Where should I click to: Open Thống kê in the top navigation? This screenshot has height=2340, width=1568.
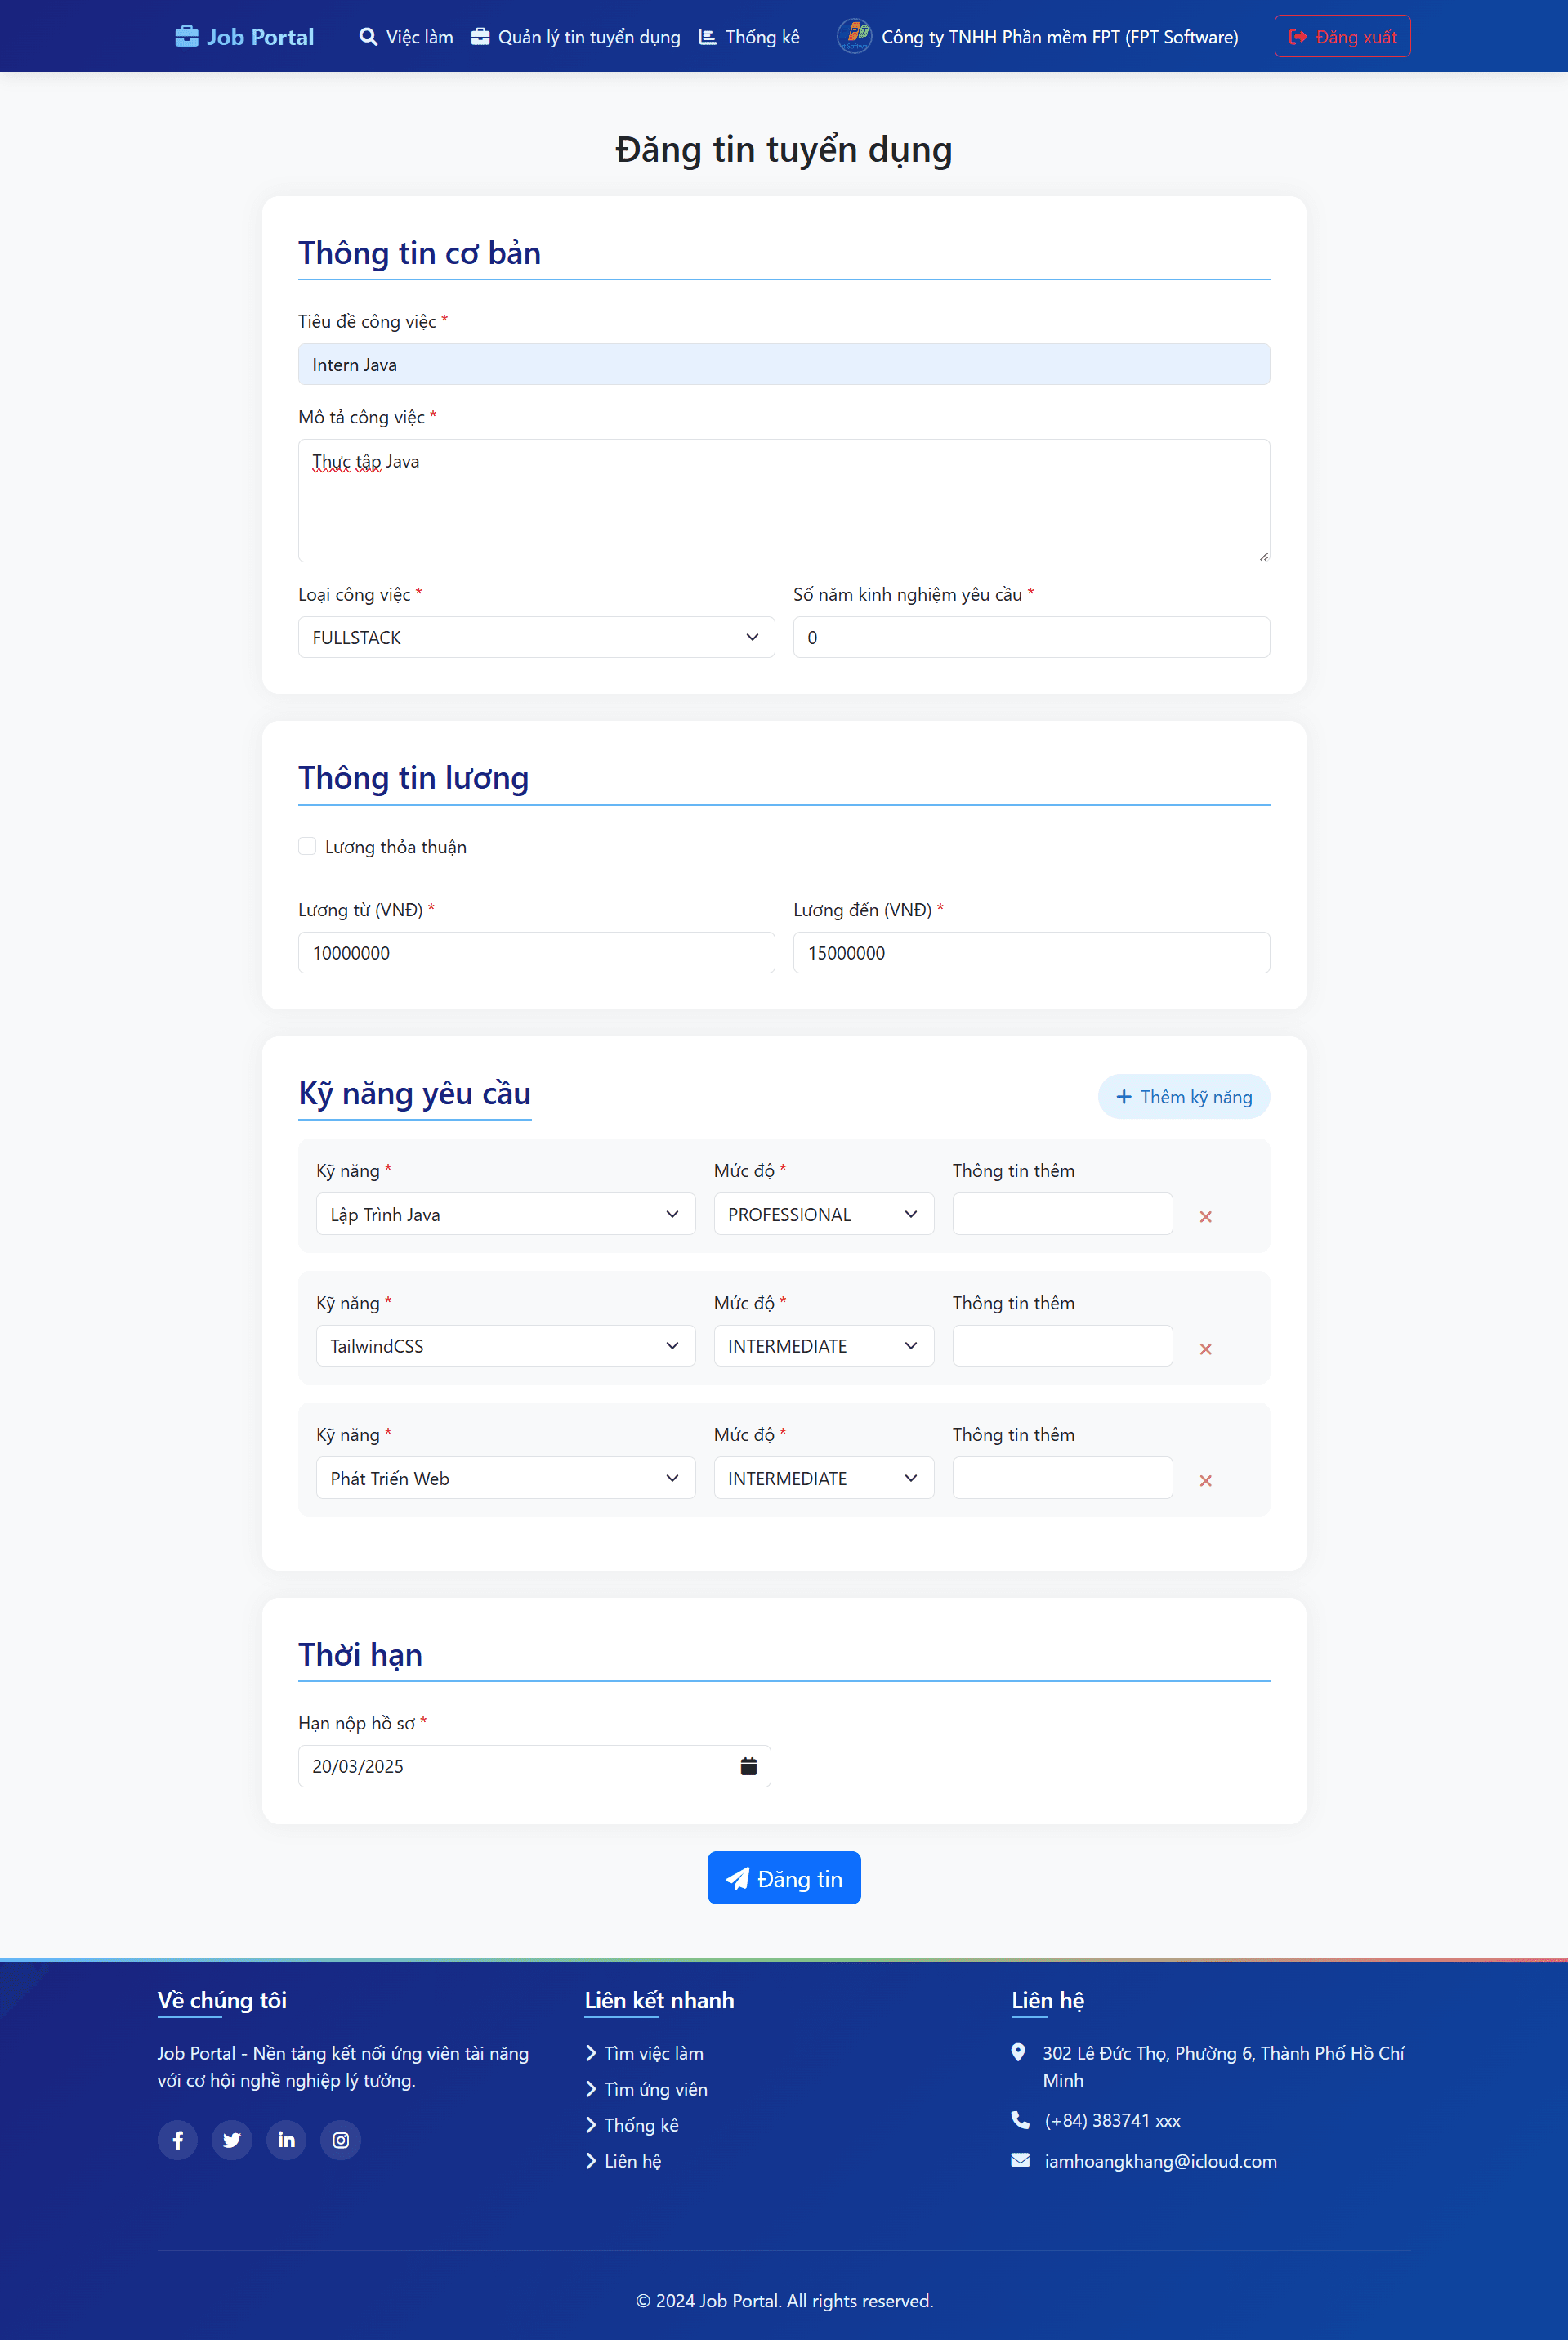coord(749,37)
